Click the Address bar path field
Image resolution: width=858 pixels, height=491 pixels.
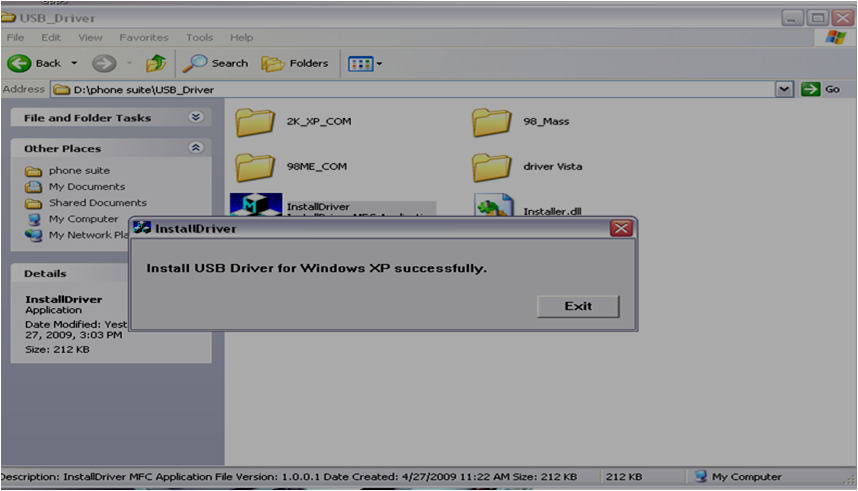click(x=413, y=90)
